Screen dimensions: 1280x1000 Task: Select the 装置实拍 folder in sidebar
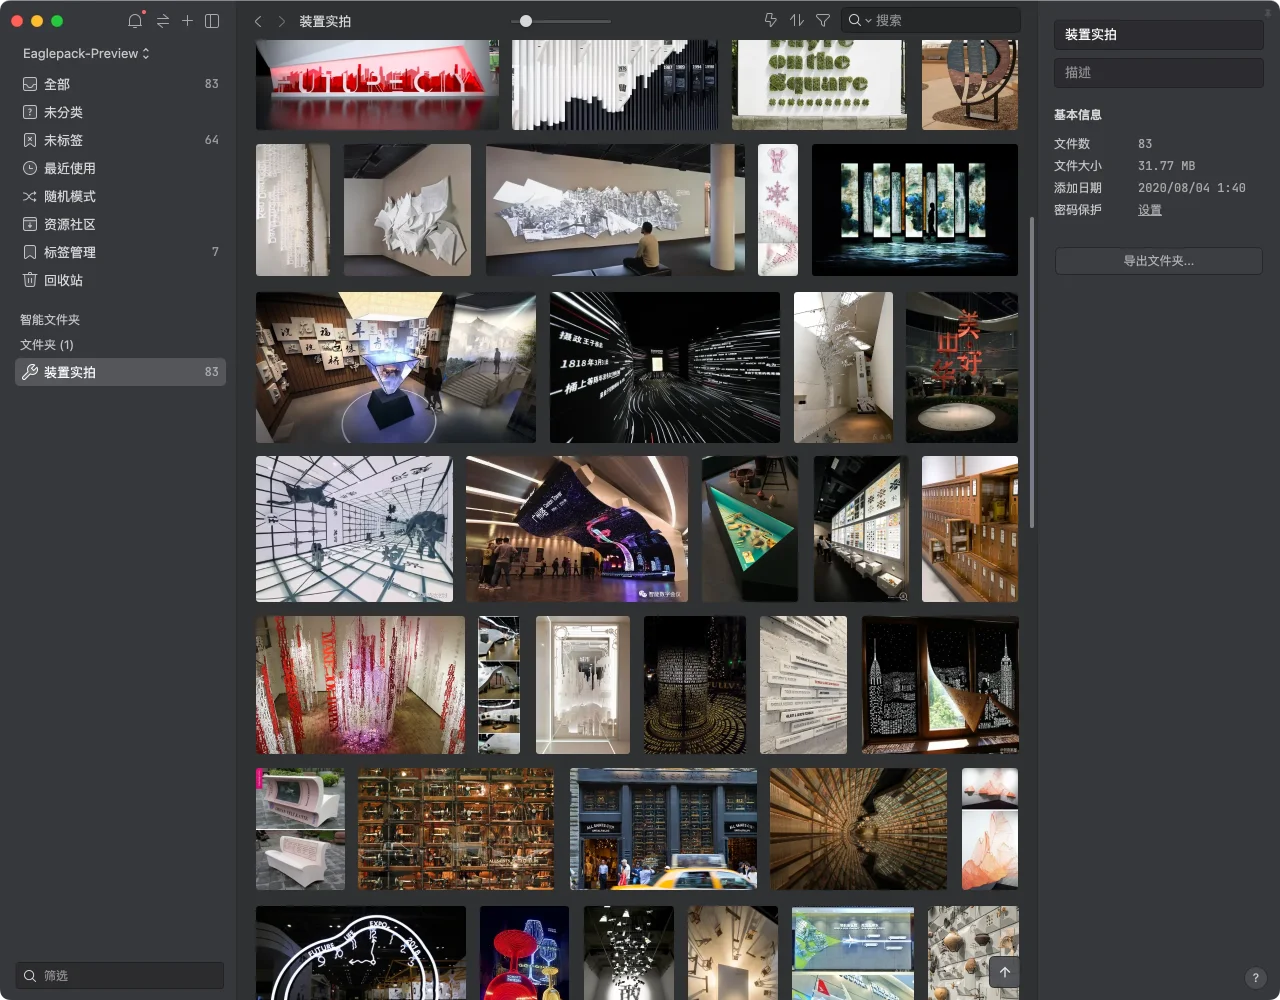pyautogui.click(x=120, y=372)
